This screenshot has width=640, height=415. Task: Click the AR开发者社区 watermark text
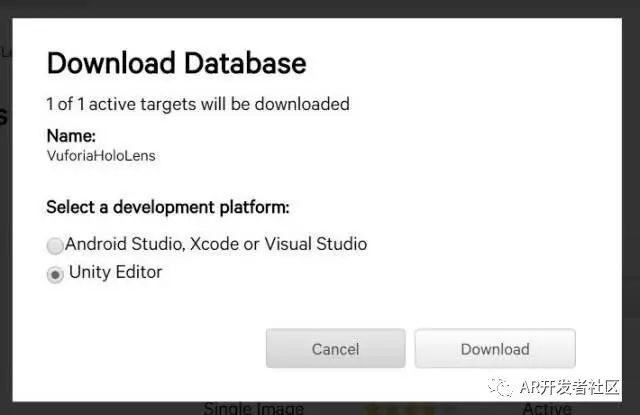(570, 387)
